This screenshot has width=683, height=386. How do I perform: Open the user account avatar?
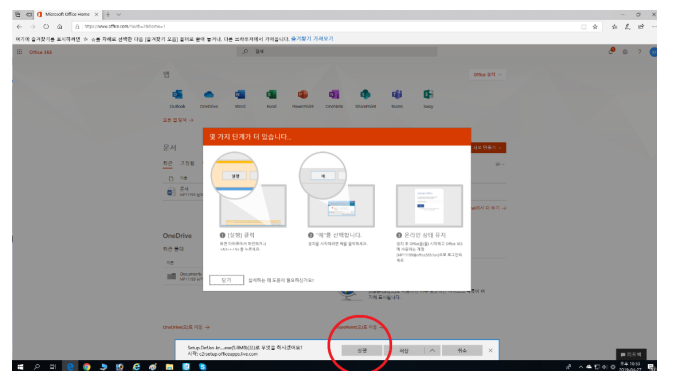[653, 52]
